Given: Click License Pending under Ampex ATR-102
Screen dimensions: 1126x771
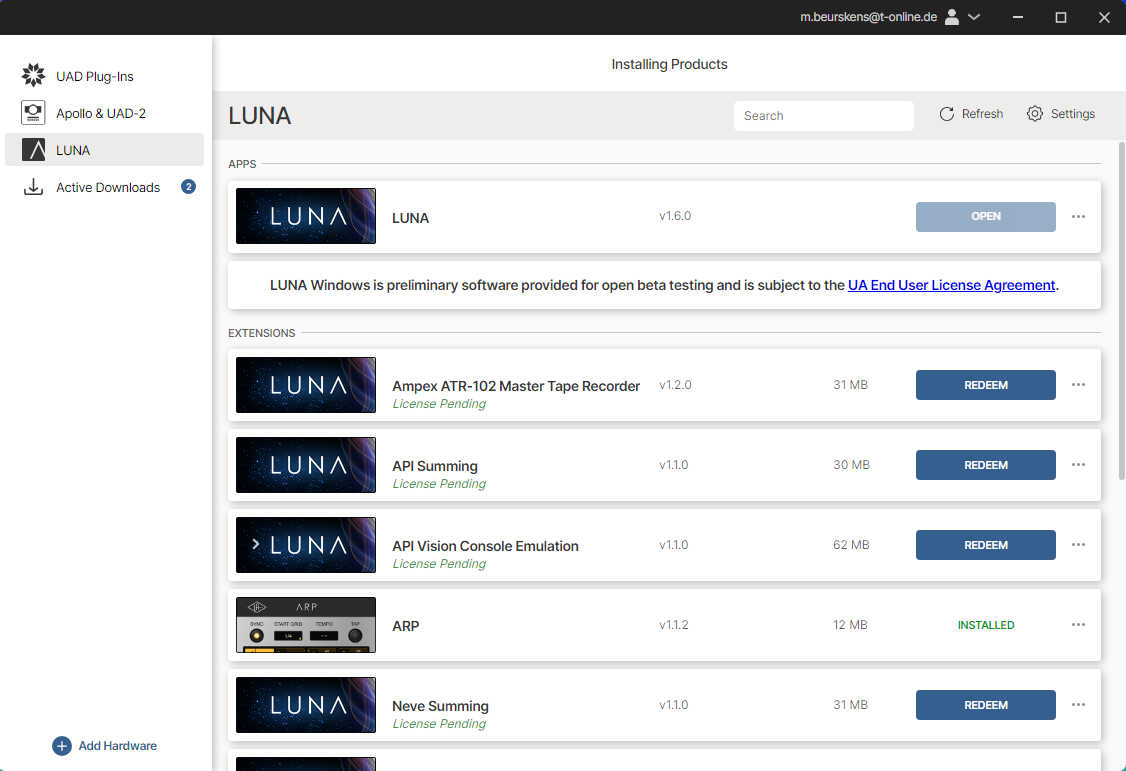Looking at the screenshot, I should [439, 404].
